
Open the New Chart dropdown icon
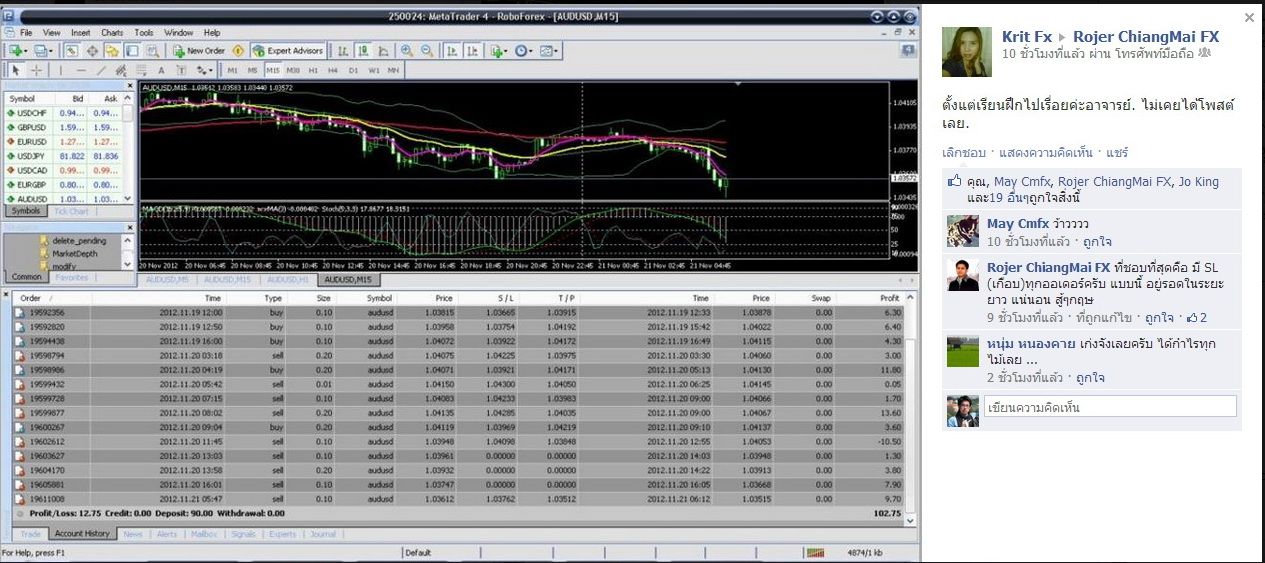click(x=17, y=50)
